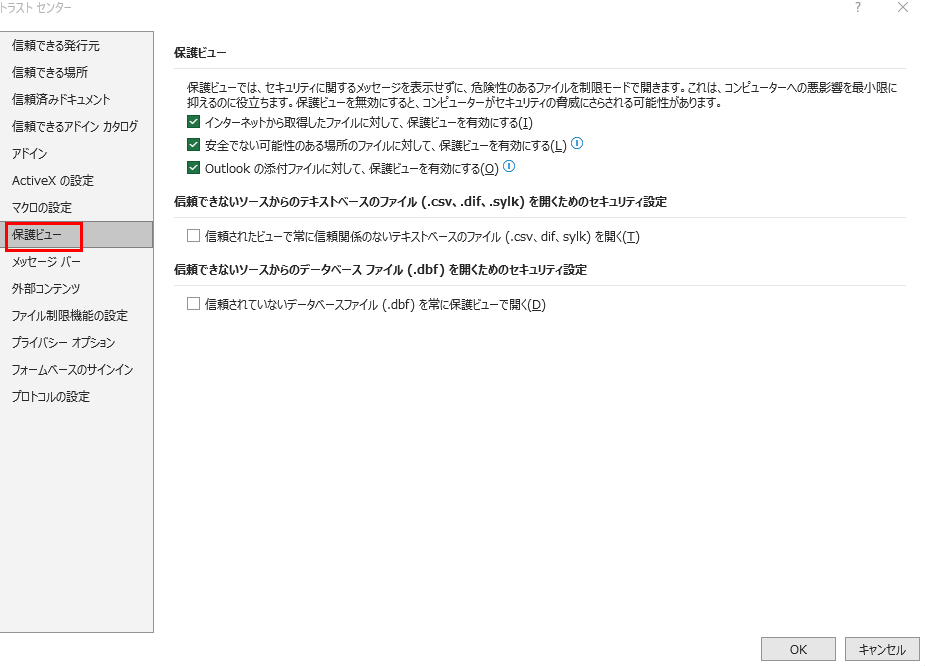This screenshot has height=666, width=925.
Task: Go to 信頼済みドキュメント section
Action: click(61, 99)
